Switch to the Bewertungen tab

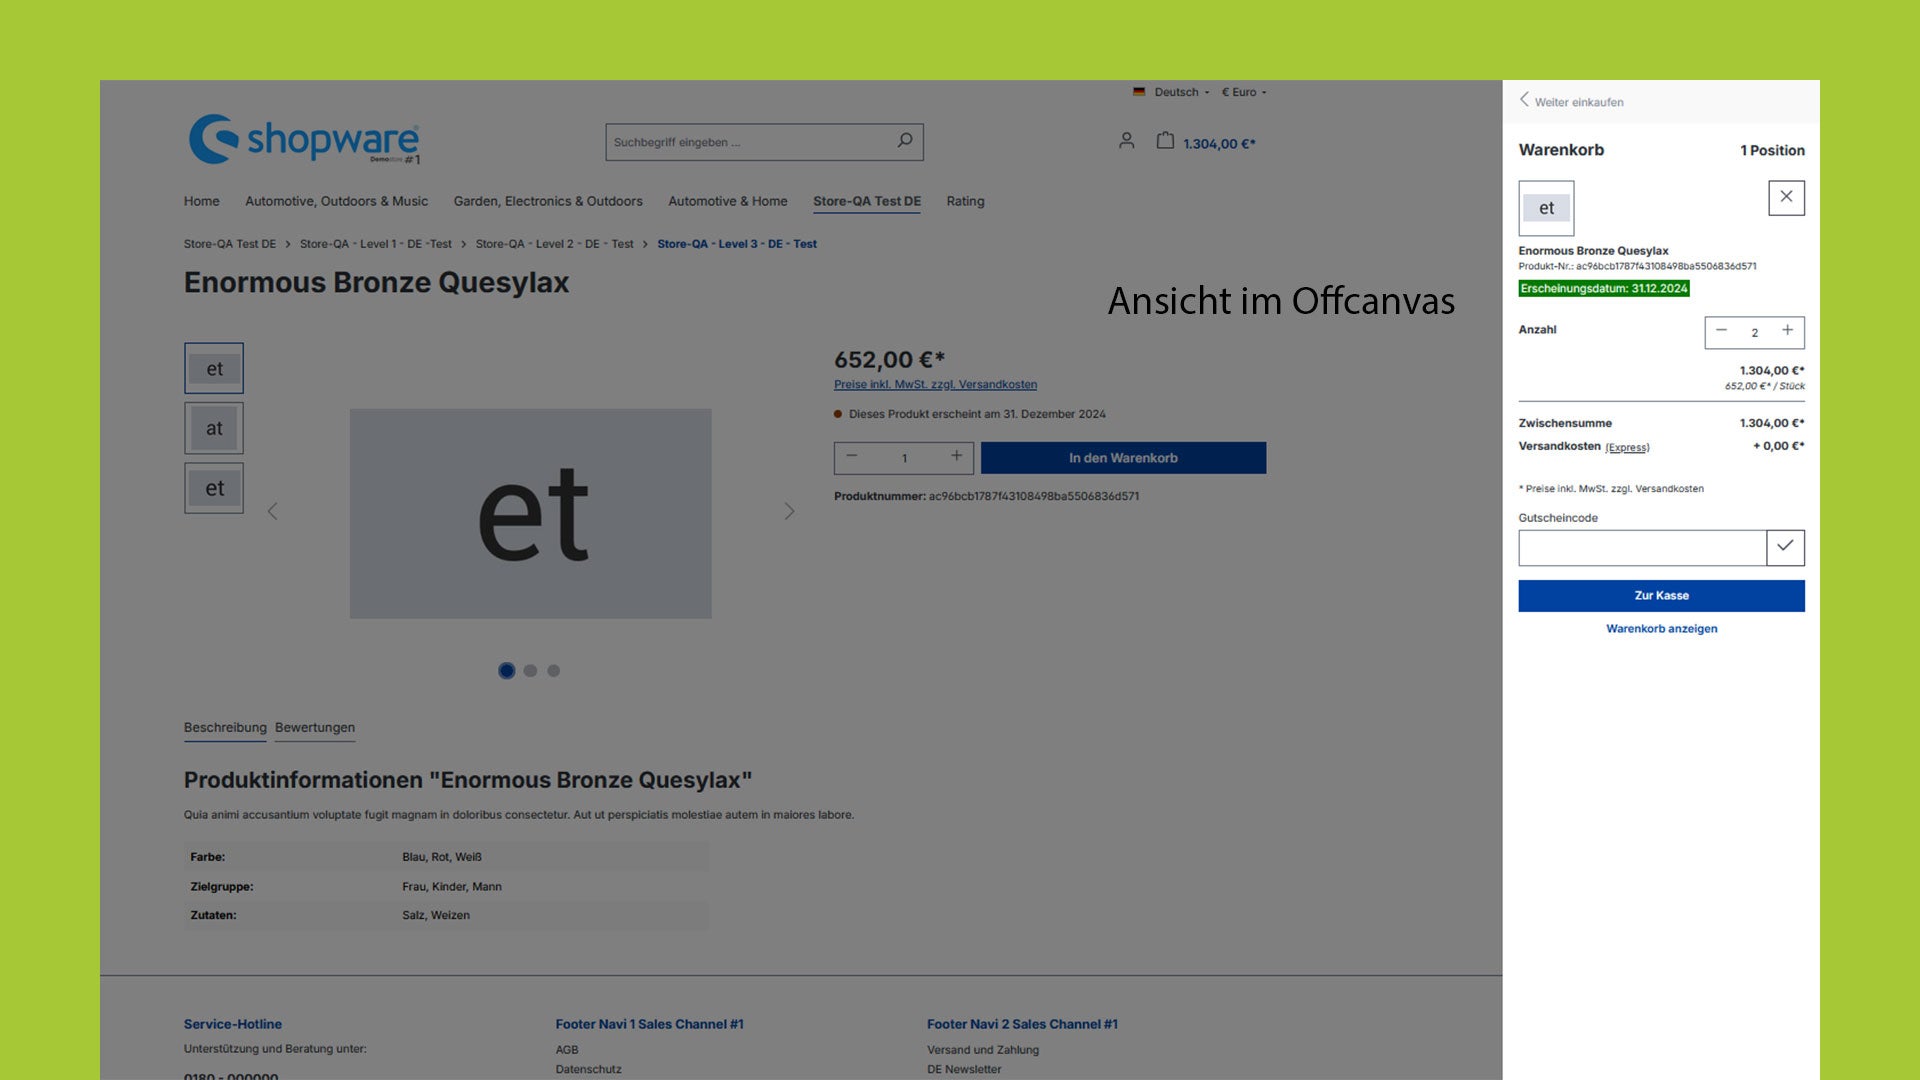pos(314,727)
